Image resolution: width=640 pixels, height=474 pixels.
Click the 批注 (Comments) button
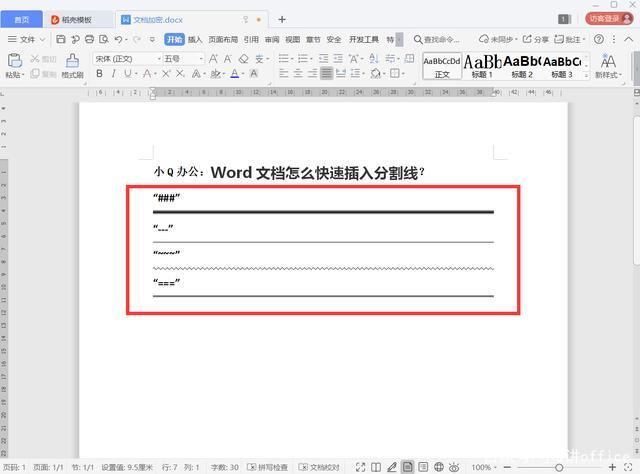click(569, 39)
